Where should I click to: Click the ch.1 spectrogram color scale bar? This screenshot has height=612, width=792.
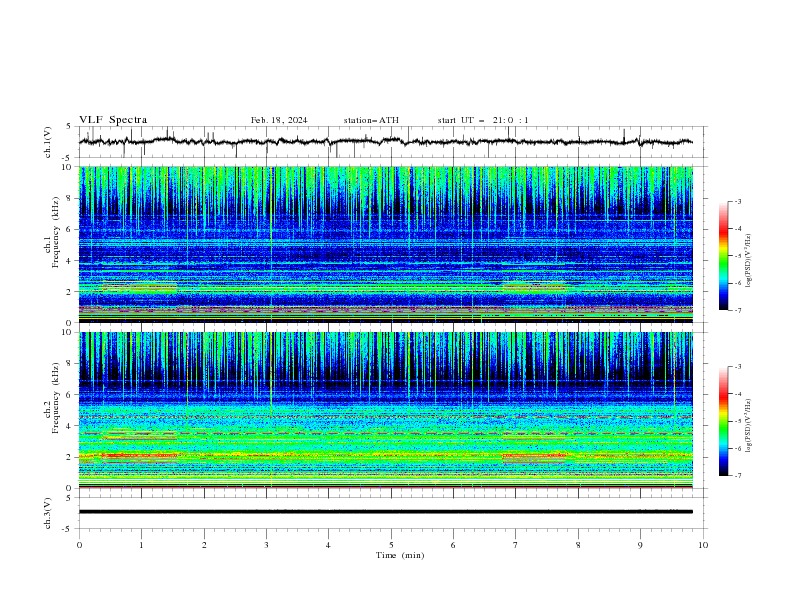point(723,256)
